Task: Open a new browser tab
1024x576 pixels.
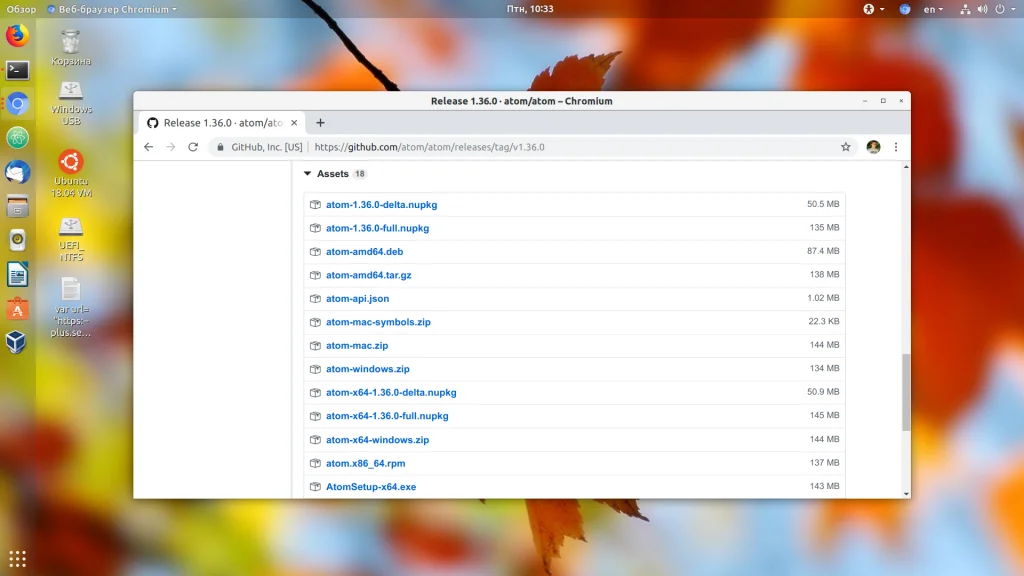Action: pos(320,123)
